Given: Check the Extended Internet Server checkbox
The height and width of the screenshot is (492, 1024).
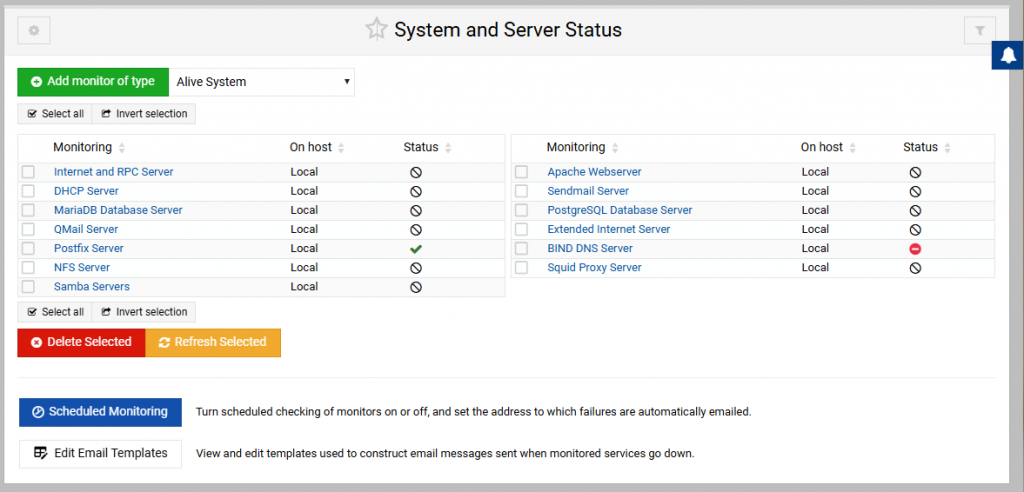Looking at the screenshot, I should point(521,229).
